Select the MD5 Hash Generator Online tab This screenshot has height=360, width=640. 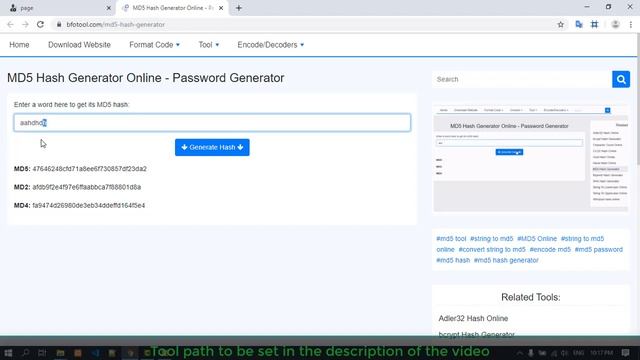[x=172, y=8]
